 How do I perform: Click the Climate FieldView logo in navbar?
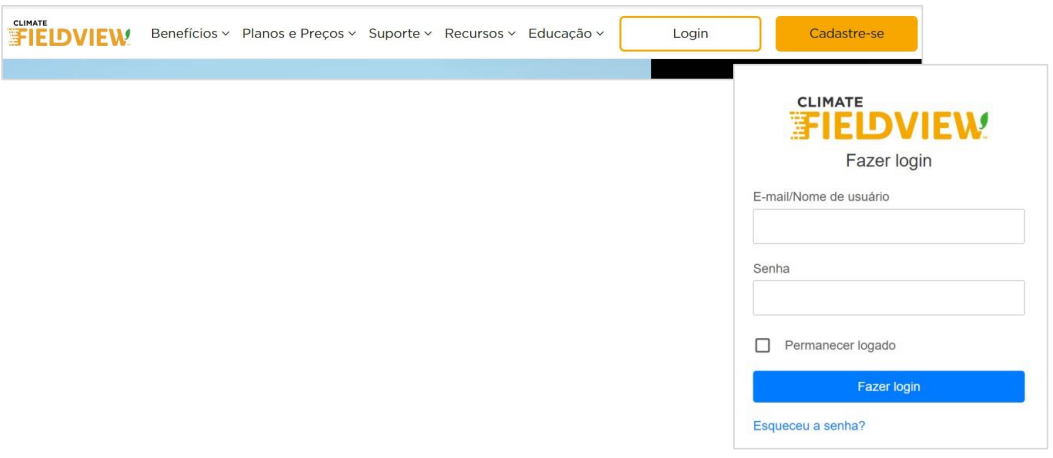pos(69,34)
